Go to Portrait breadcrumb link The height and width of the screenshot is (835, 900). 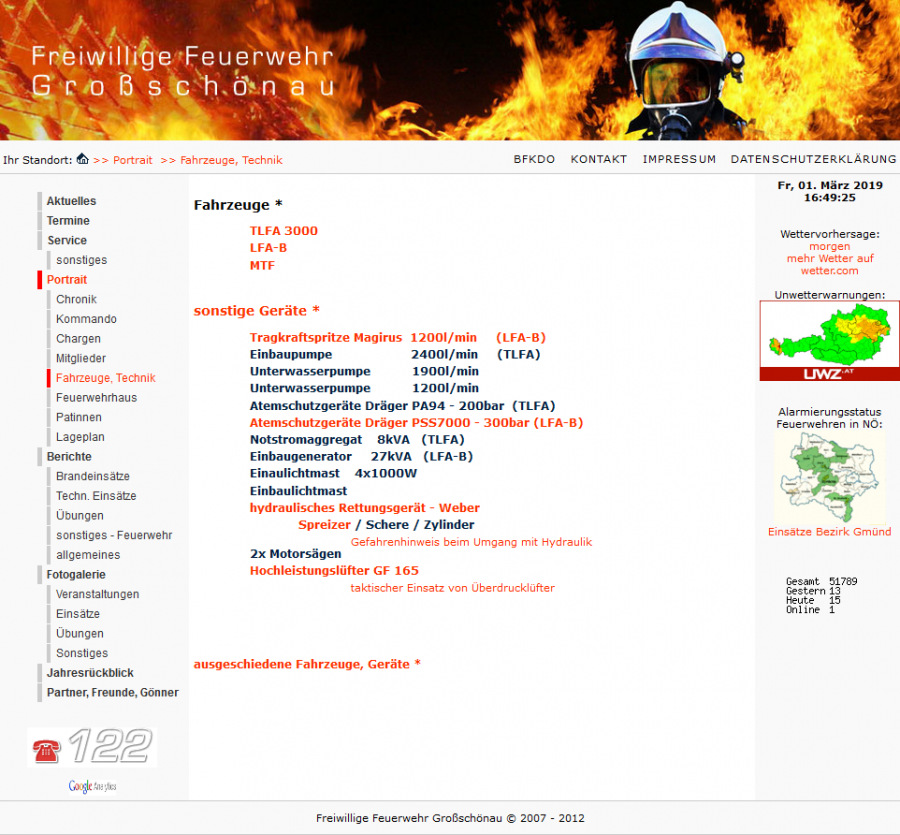pyautogui.click(x=133, y=160)
